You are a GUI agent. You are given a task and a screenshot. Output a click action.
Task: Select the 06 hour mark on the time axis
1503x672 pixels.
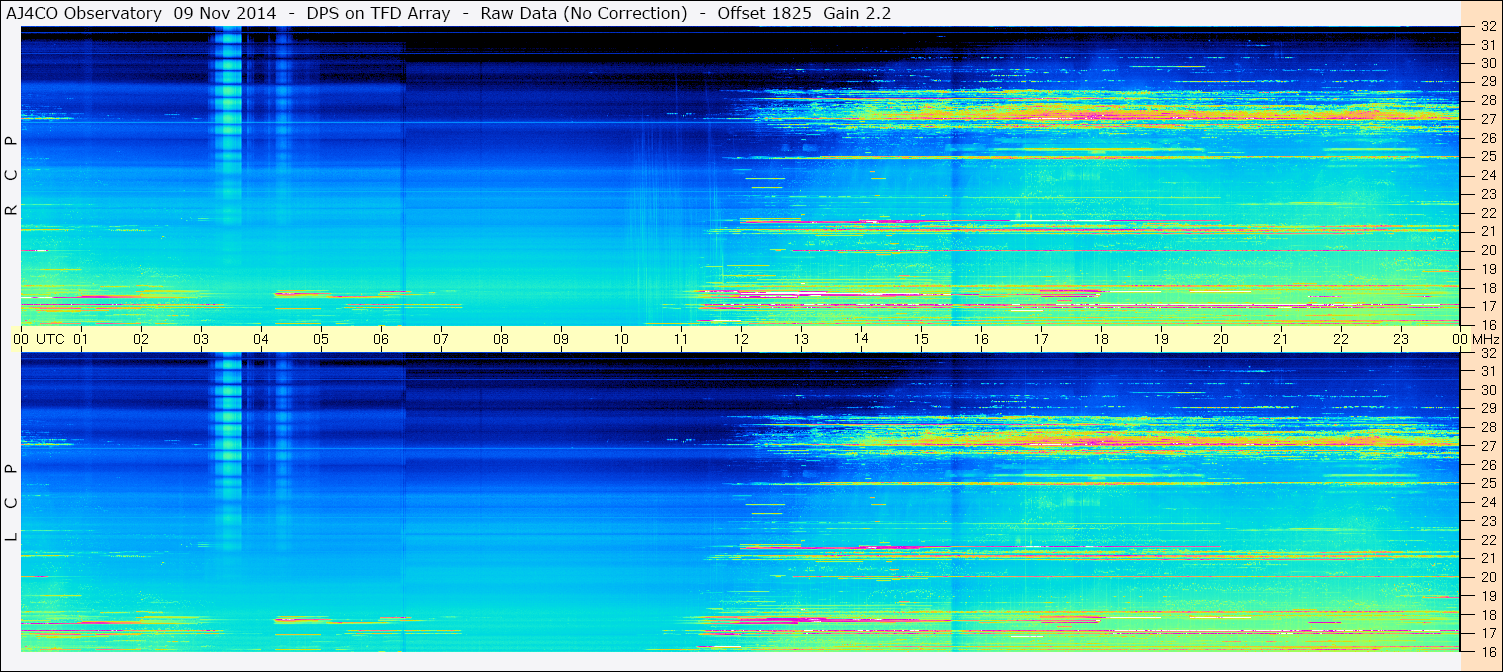click(381, 339)
